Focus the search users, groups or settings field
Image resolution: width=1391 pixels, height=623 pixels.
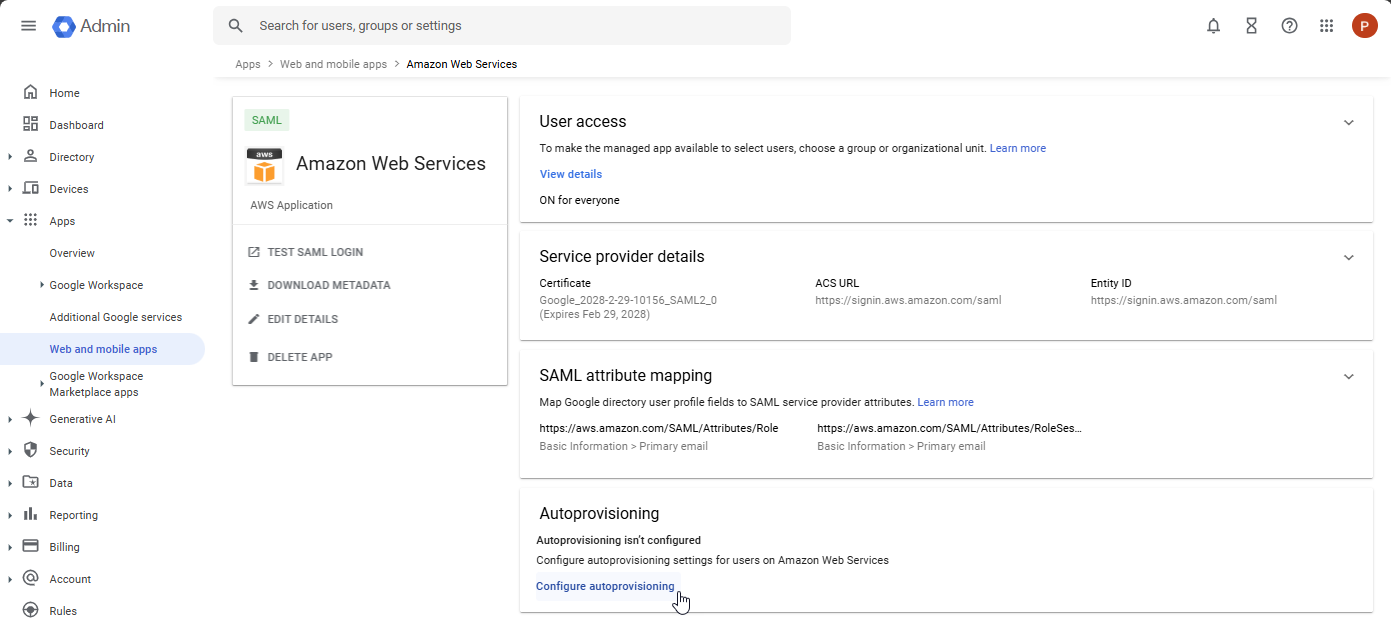click(x=502, y=26)
